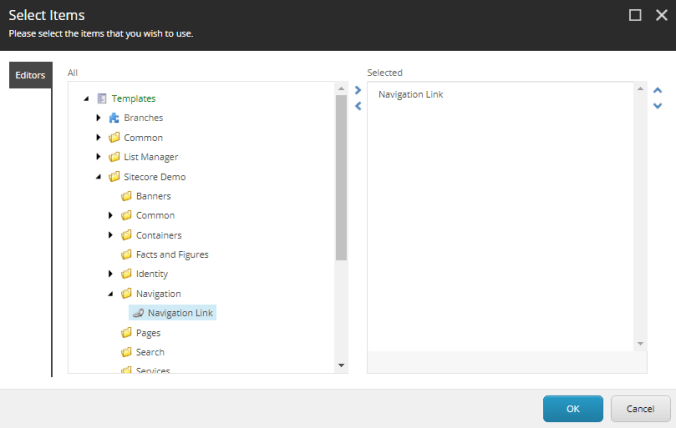676x428 pixels.
Task: Expand the Identity folder
Action: [x=110, y=274]
